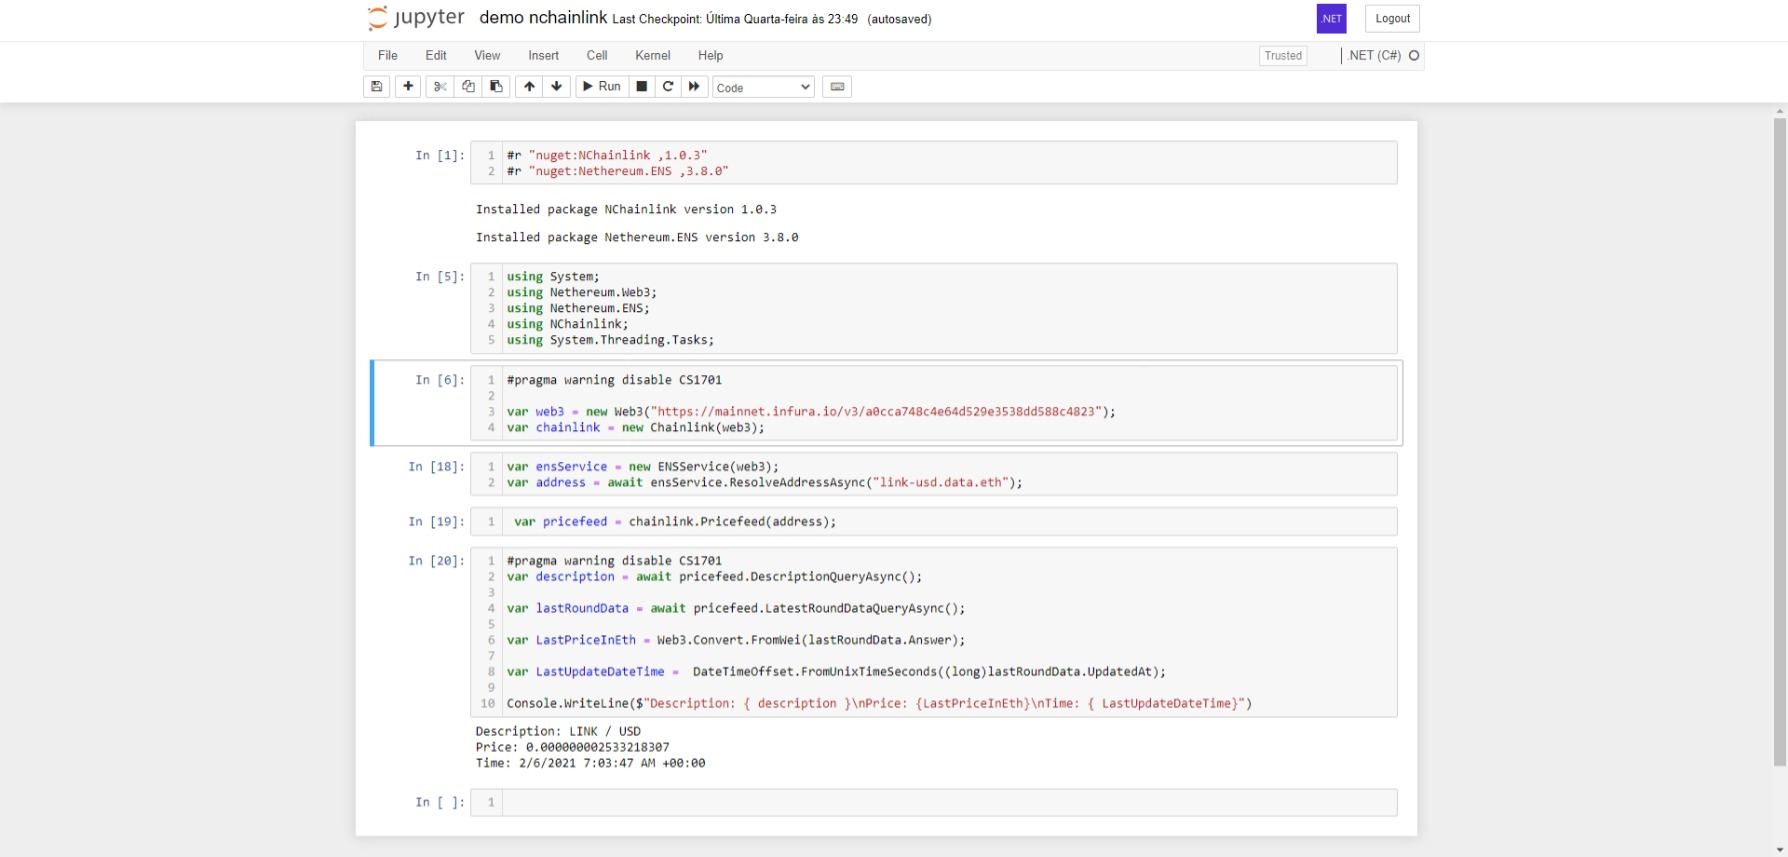Screen dimensions: 1788x857
Task: Click the Time output line
Action: (590, 764)
